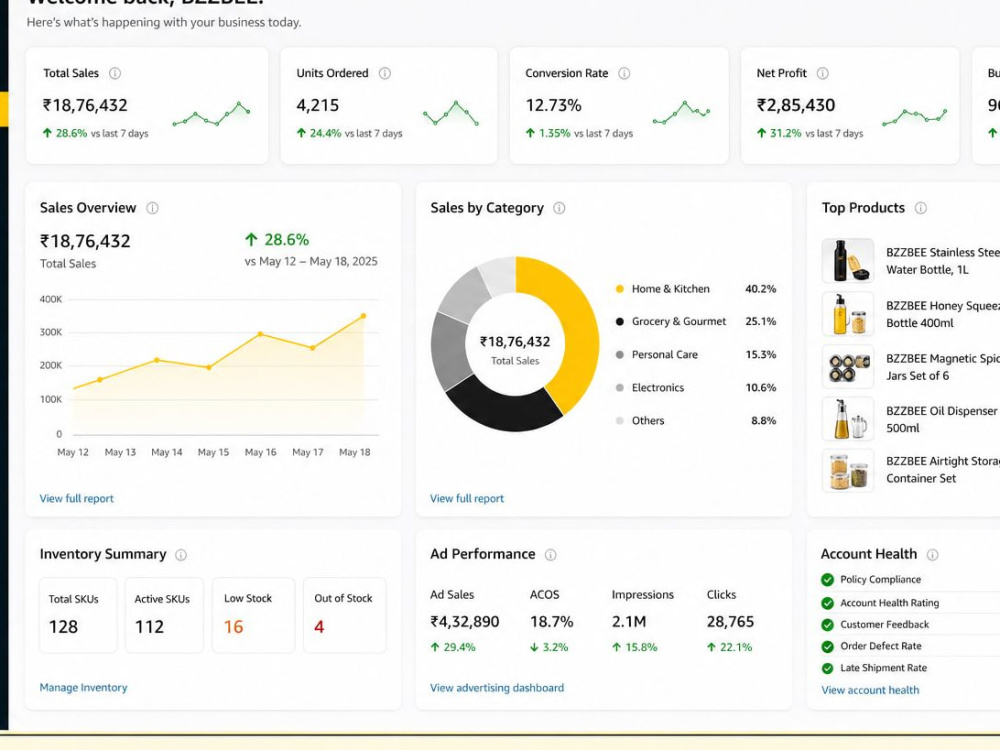This screenshot has height=750, width=1000.
Task: Open Conversion Rate info tooltip icon
Action: pyautogui.click(x=624, y=73)
